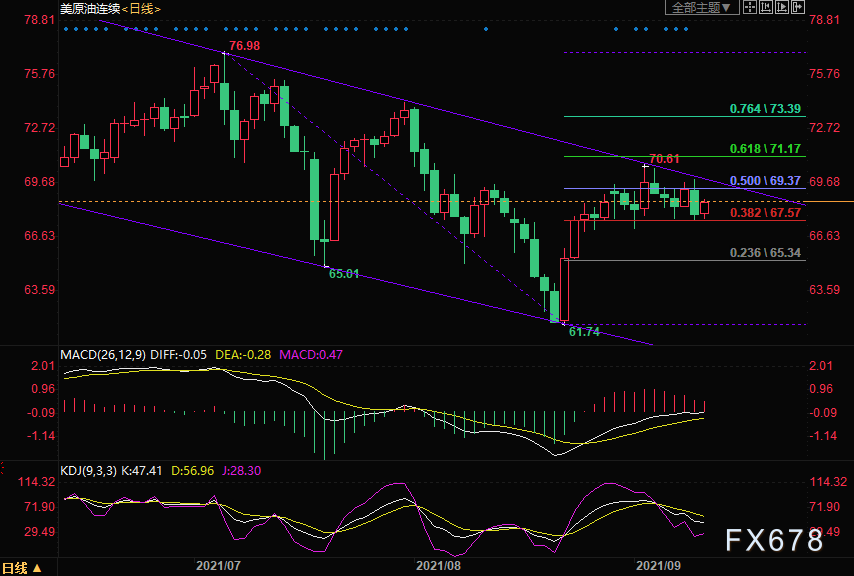The image size is (854, 576).
Task: Click the J:28.30 value in KDJ header
Action: tap(242, 470)
